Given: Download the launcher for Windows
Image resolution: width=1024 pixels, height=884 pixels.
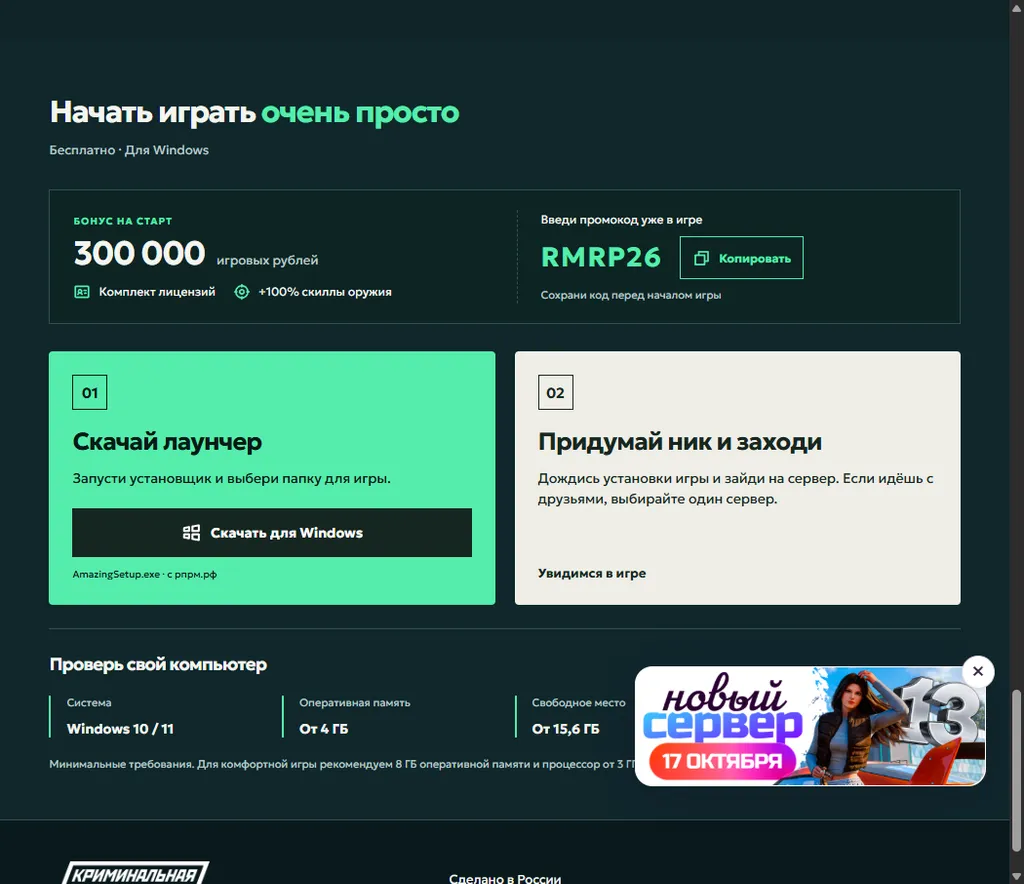Looking at the screenshot, I should tap(272, 533).
